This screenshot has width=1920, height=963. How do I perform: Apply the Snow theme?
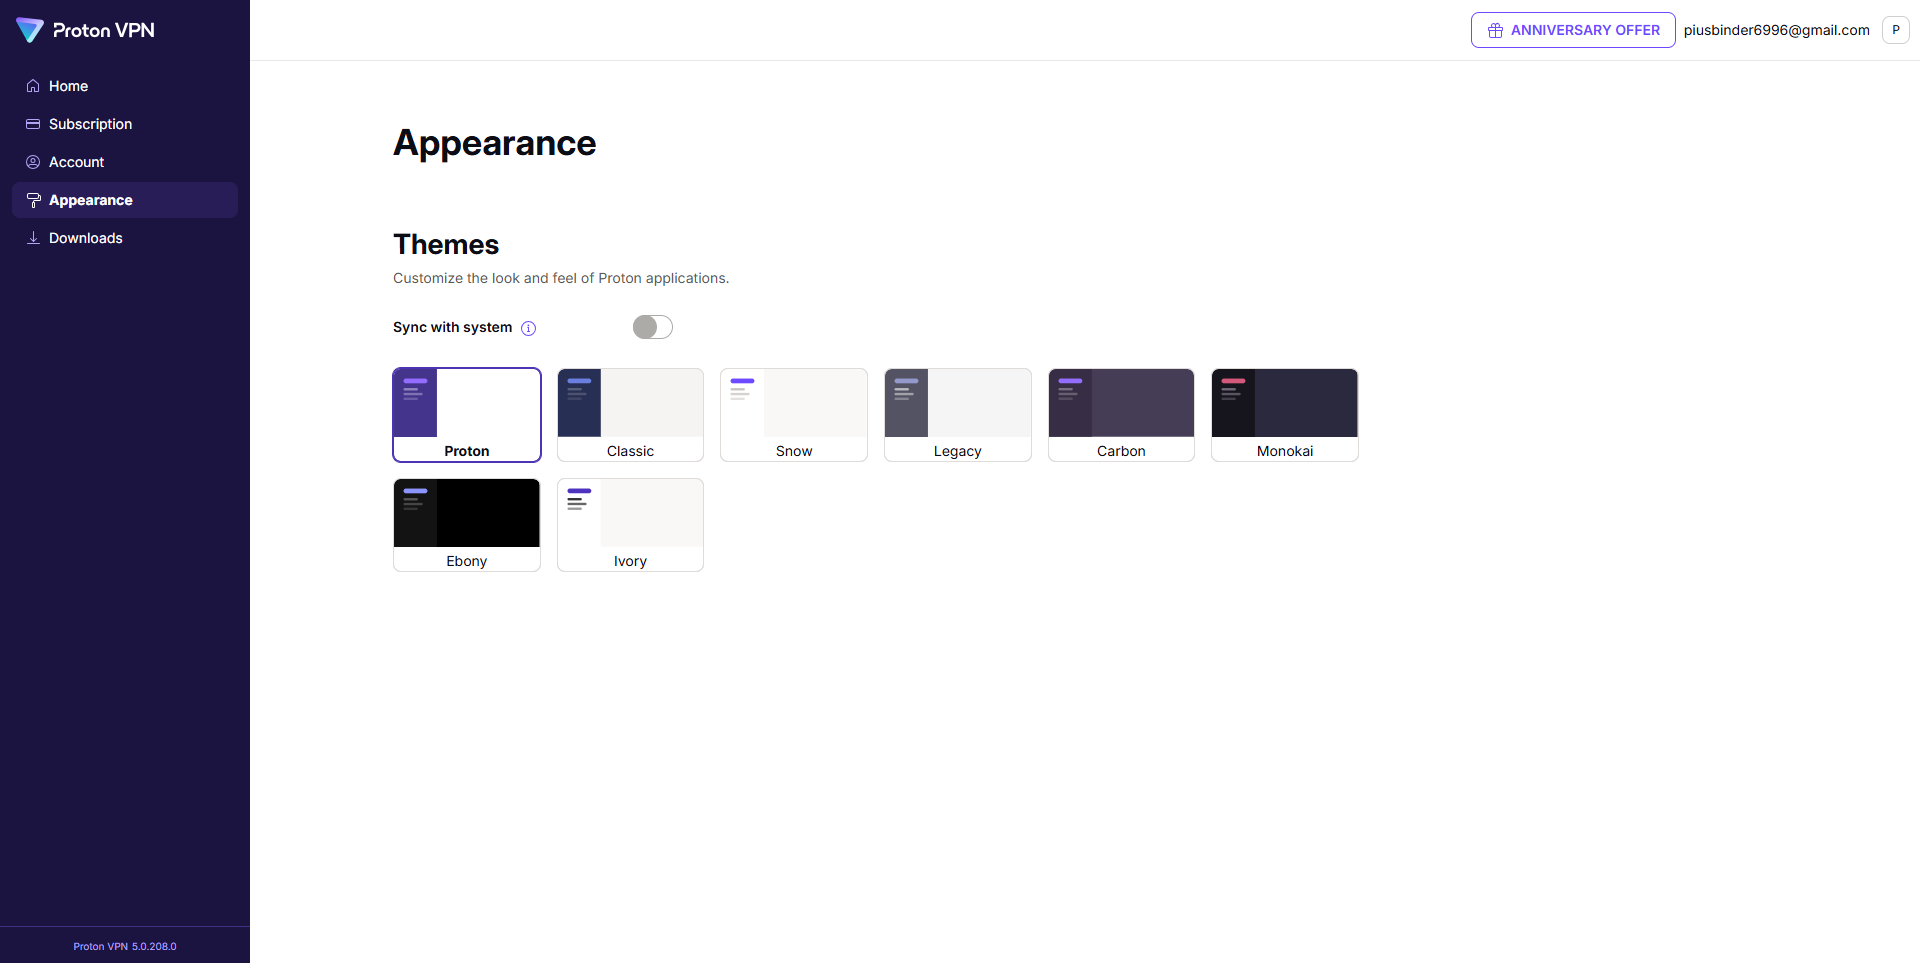pyautogui.click(x=794, y=415)
